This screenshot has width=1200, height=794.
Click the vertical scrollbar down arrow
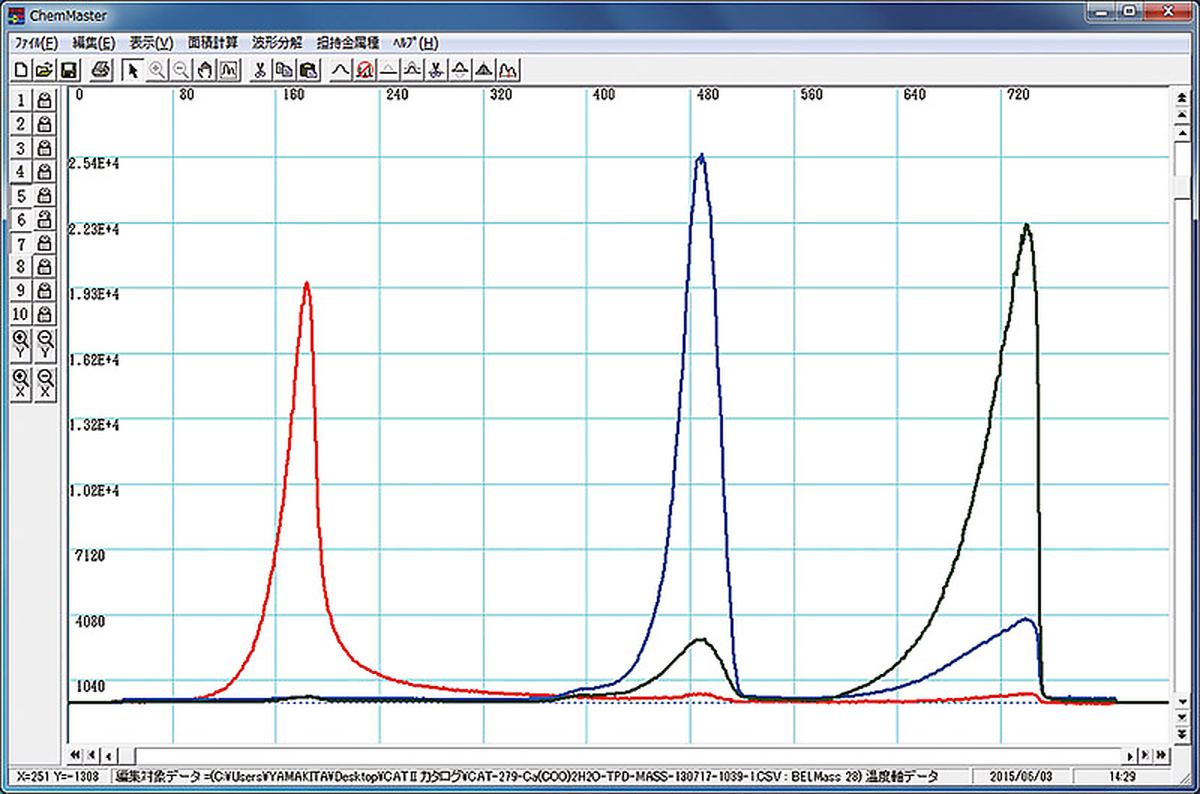[x=1184, y=702]
